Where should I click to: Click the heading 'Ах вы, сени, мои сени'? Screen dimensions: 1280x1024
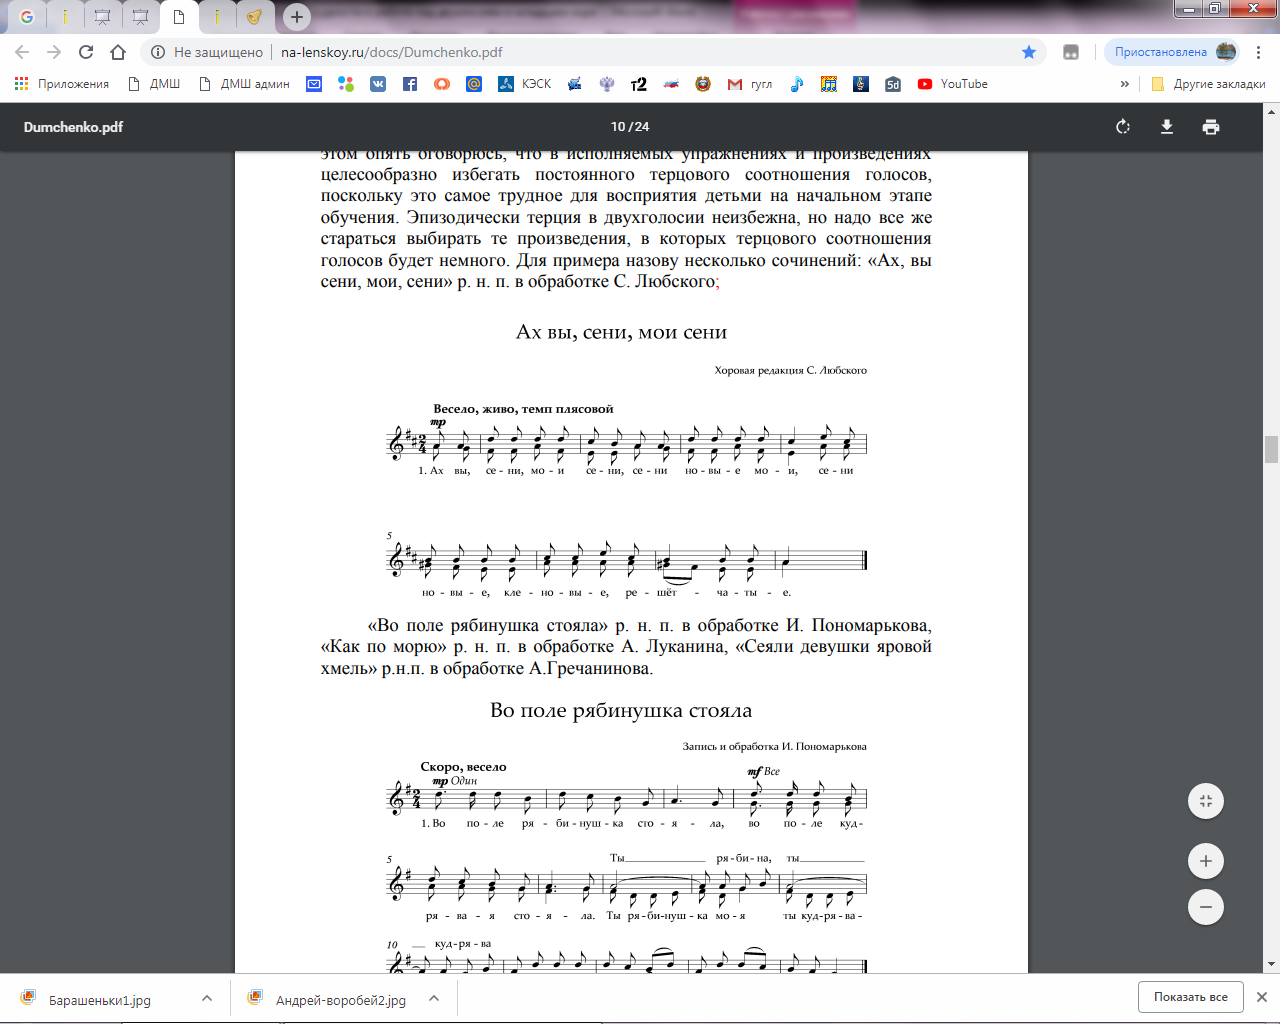[x=621, y=332]
